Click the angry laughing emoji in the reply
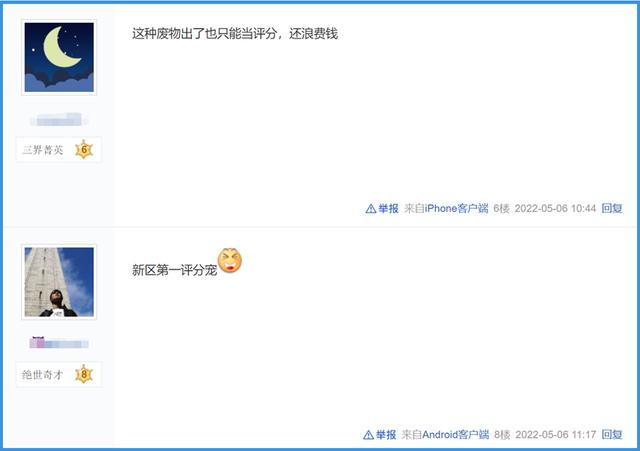640x451 pixels. (x=230, y=260)
